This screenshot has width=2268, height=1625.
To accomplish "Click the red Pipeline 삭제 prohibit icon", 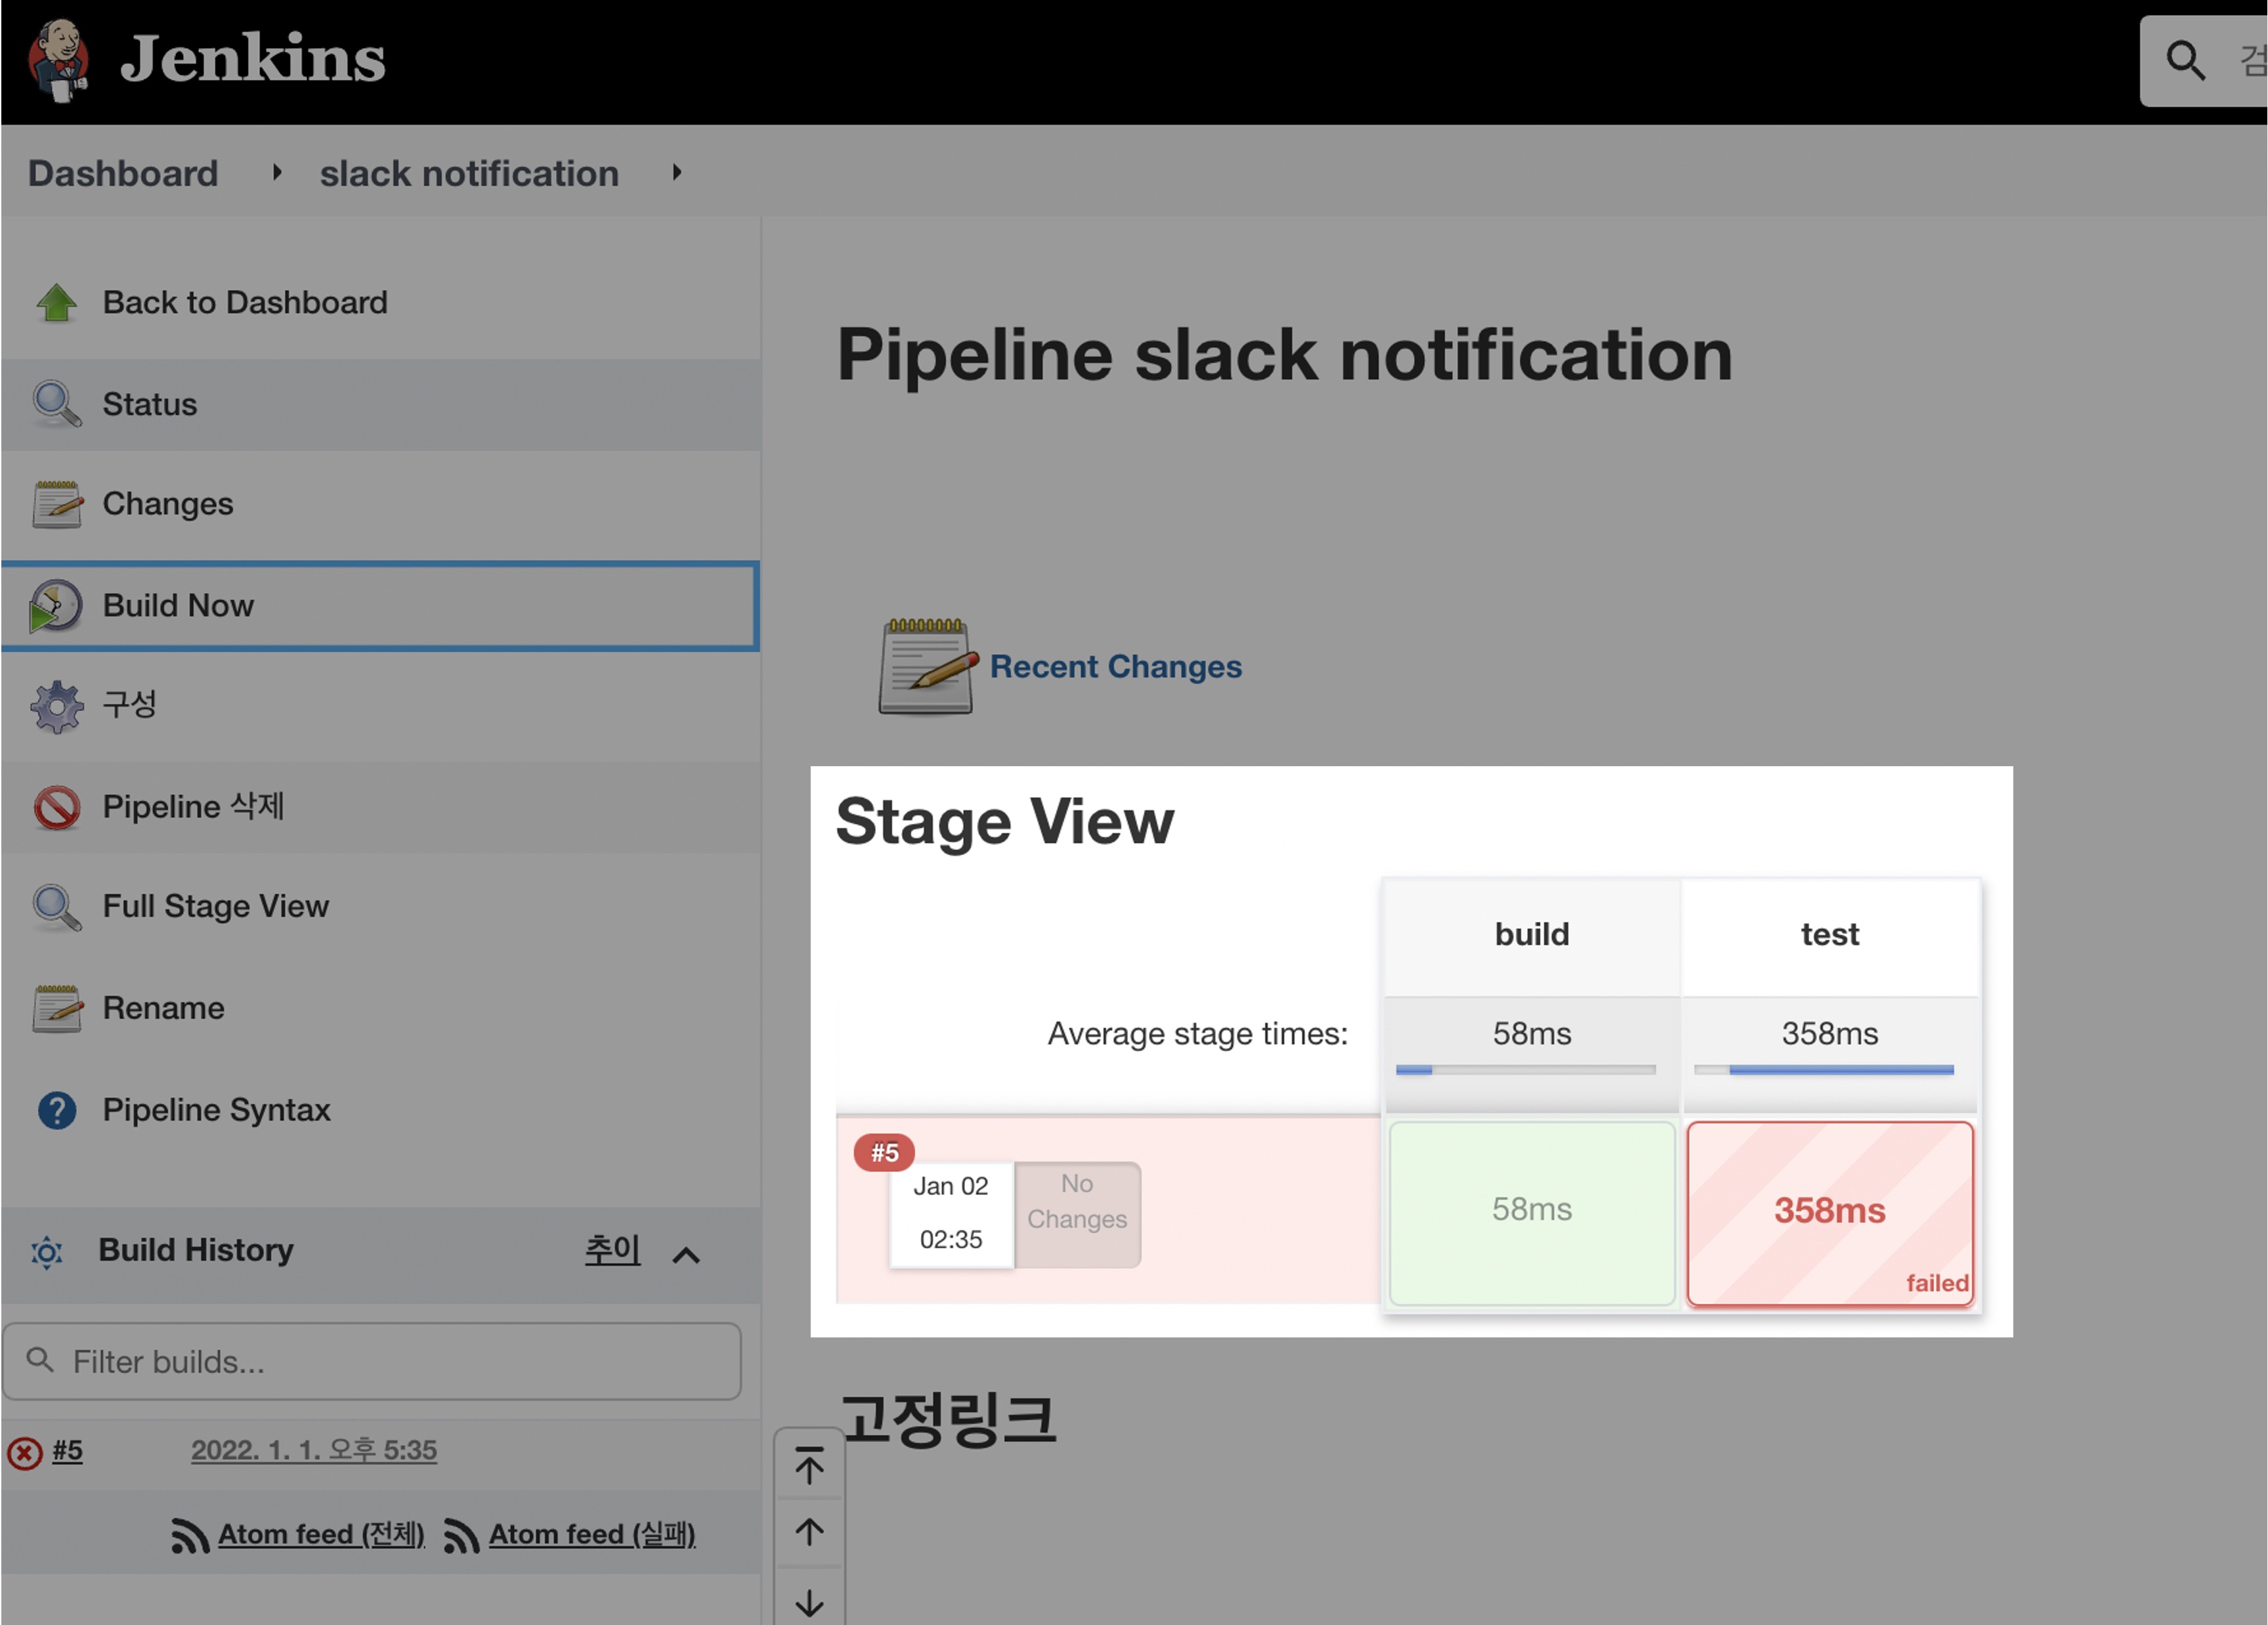I will tap(56, 808).
